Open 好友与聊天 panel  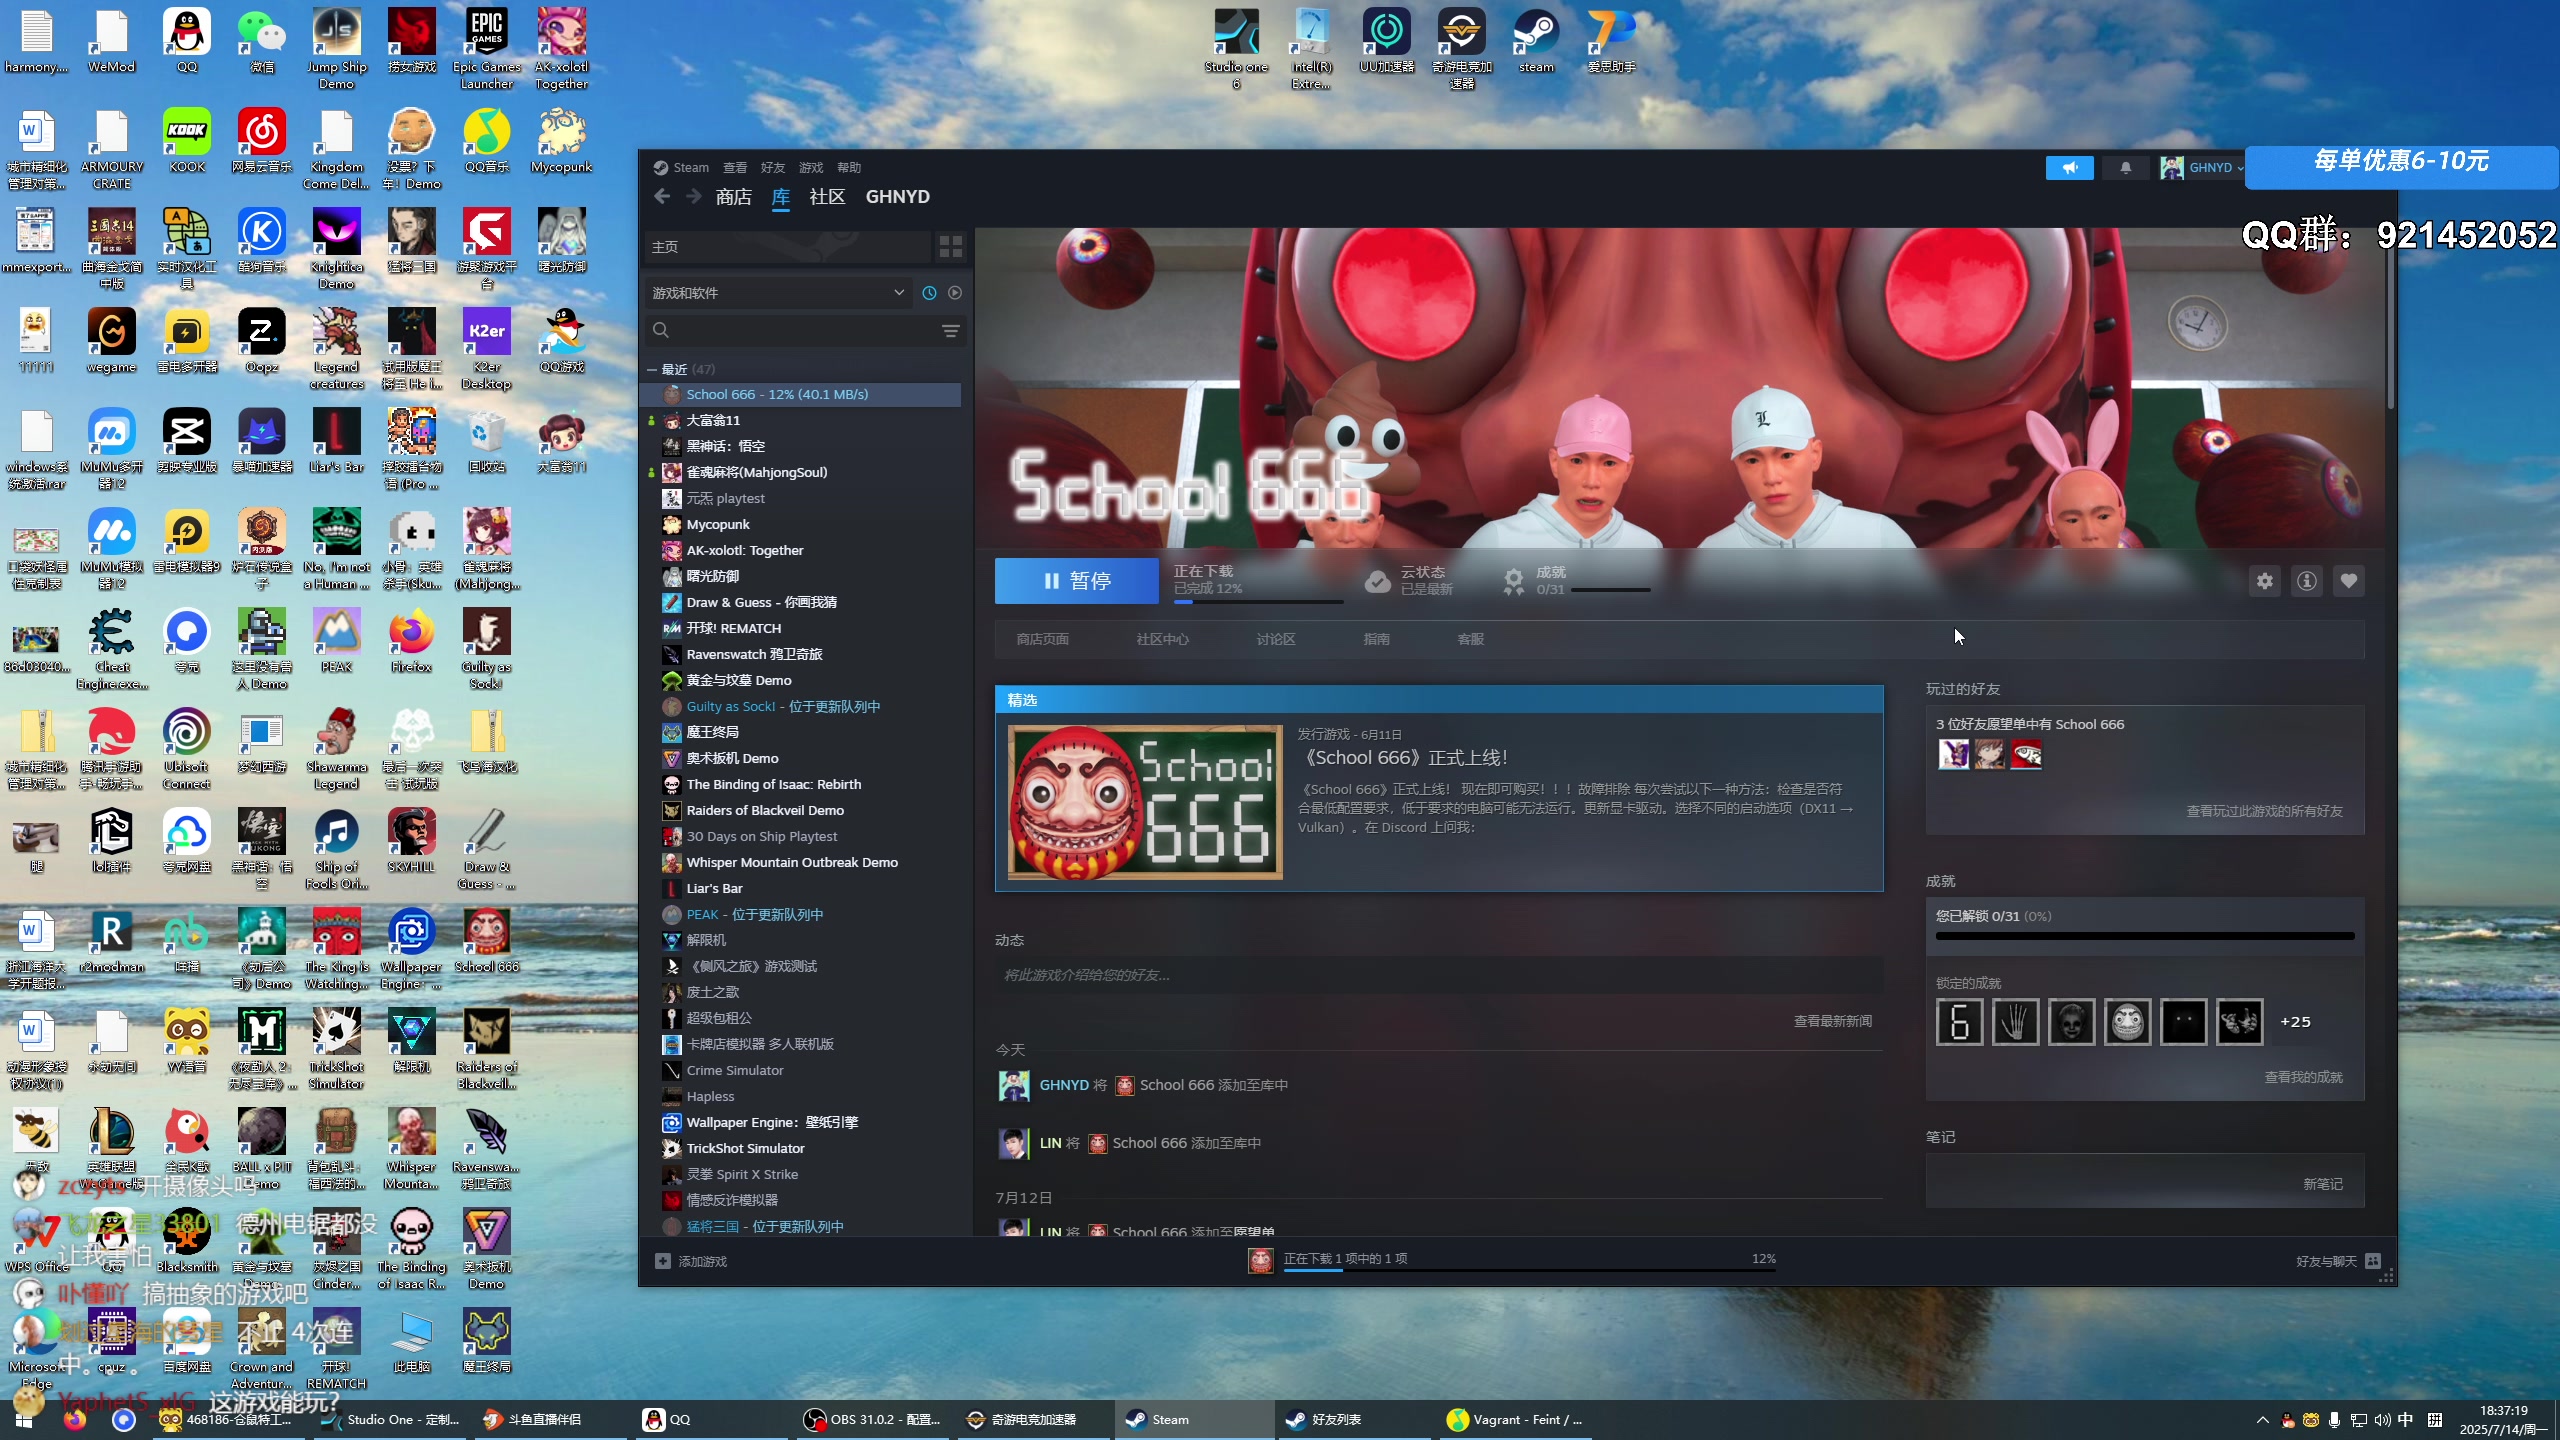[2339, 1262]
